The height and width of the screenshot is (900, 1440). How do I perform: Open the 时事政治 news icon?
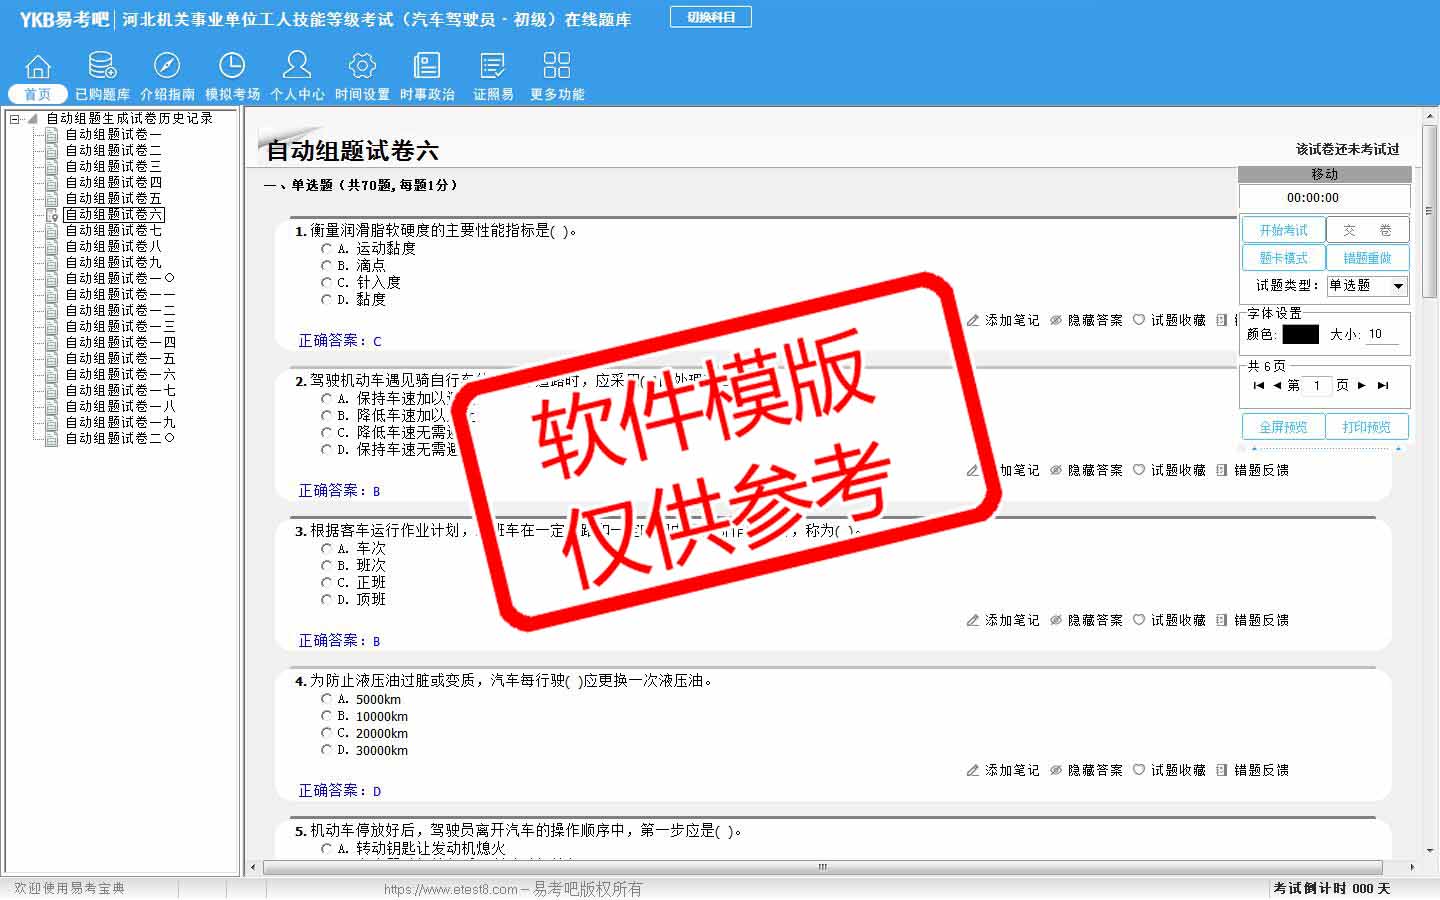[427, 66]
